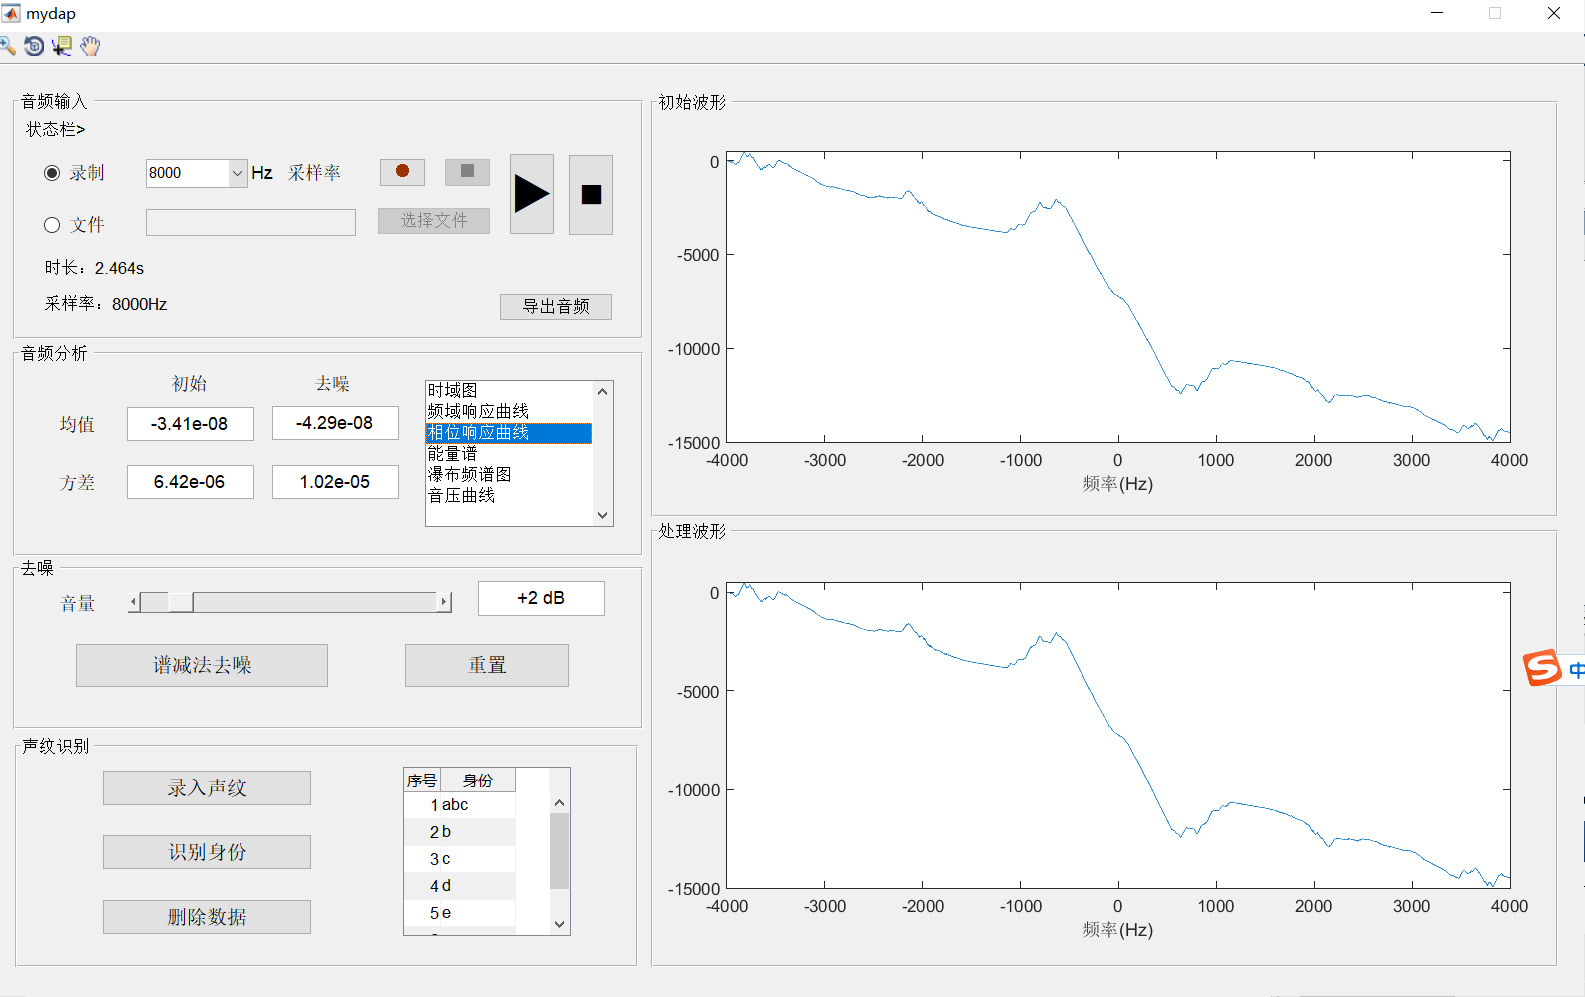Click the gray stop recording button
Viewport: 1585px width, 997px height.
point(467,172)
